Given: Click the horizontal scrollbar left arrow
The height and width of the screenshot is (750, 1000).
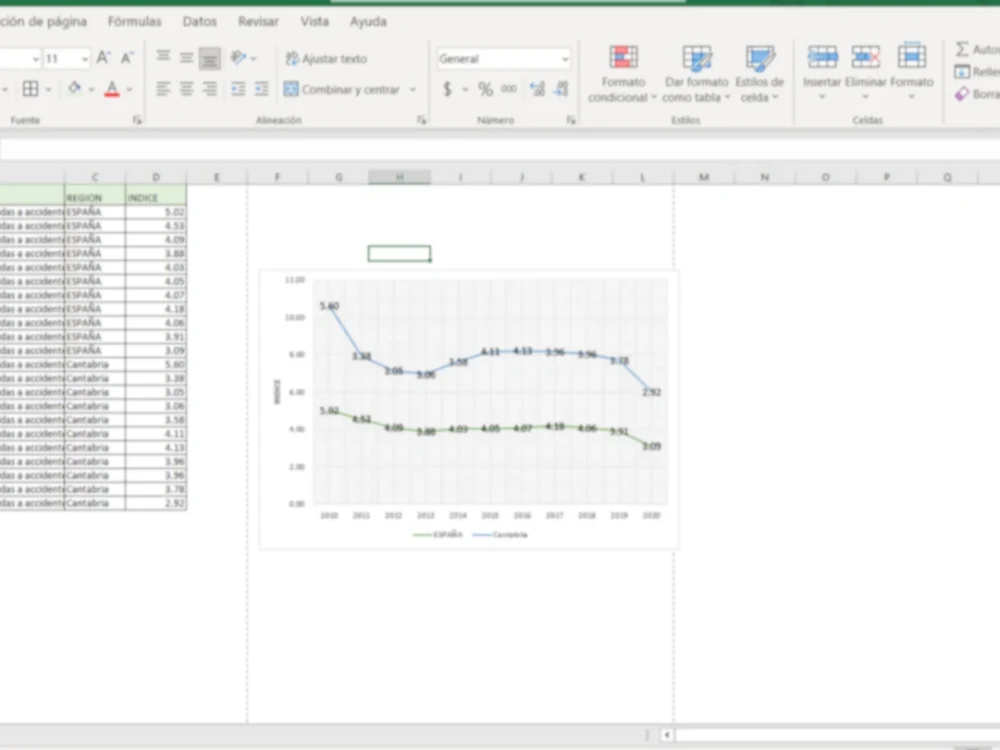Looking at the screenshot, I should tap(666, 735).
